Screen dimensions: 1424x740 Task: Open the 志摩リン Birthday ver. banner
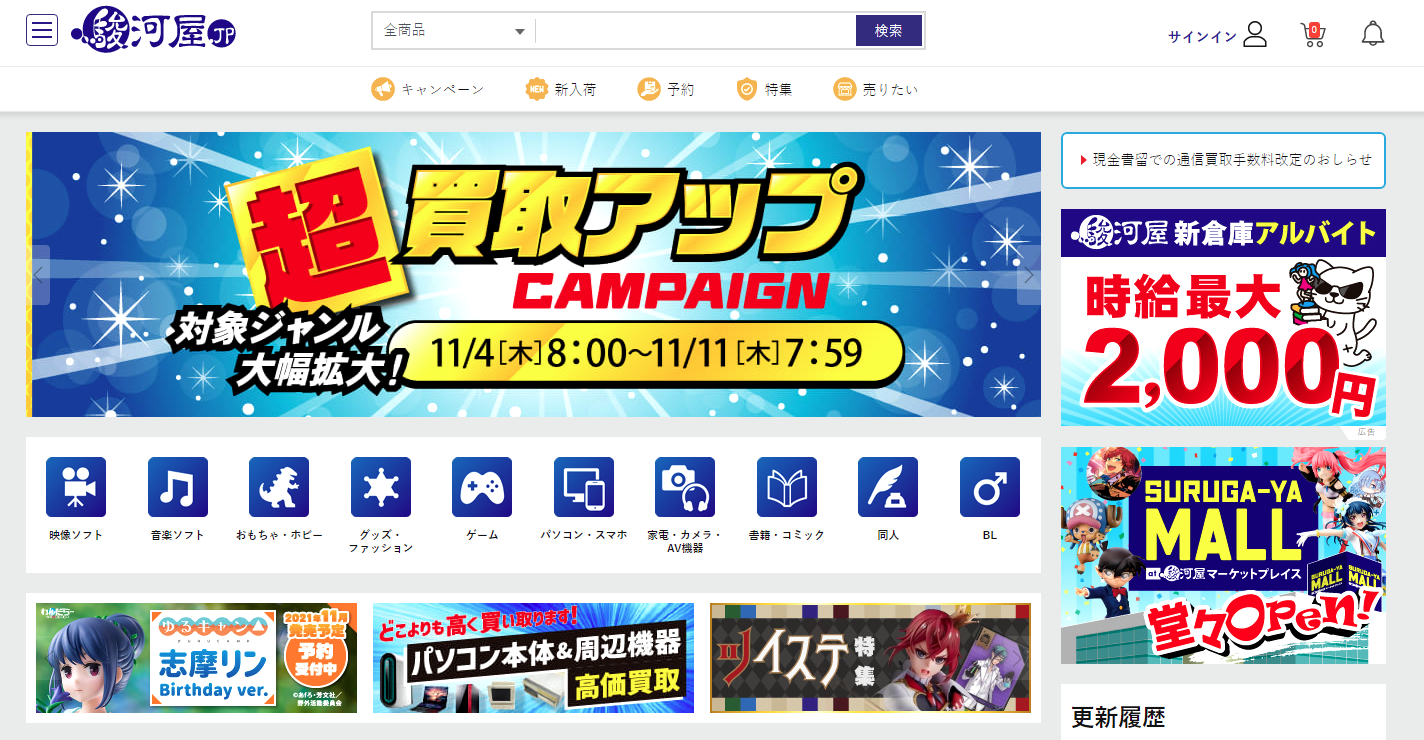click(x=196, y=658)
